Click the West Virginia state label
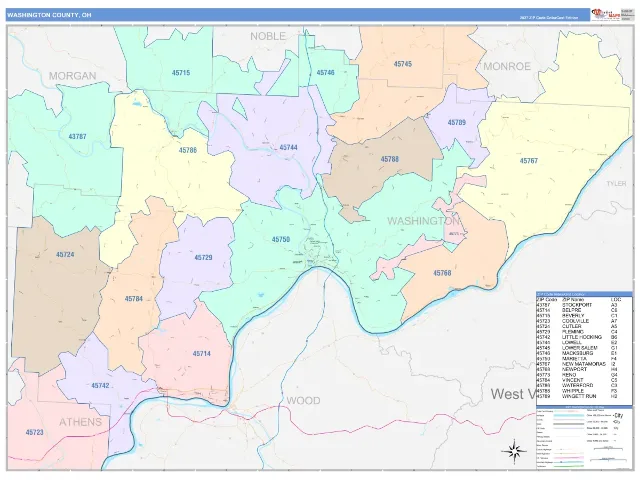The width and height of the screenshot is (640, 480). [x=513, y=394]
